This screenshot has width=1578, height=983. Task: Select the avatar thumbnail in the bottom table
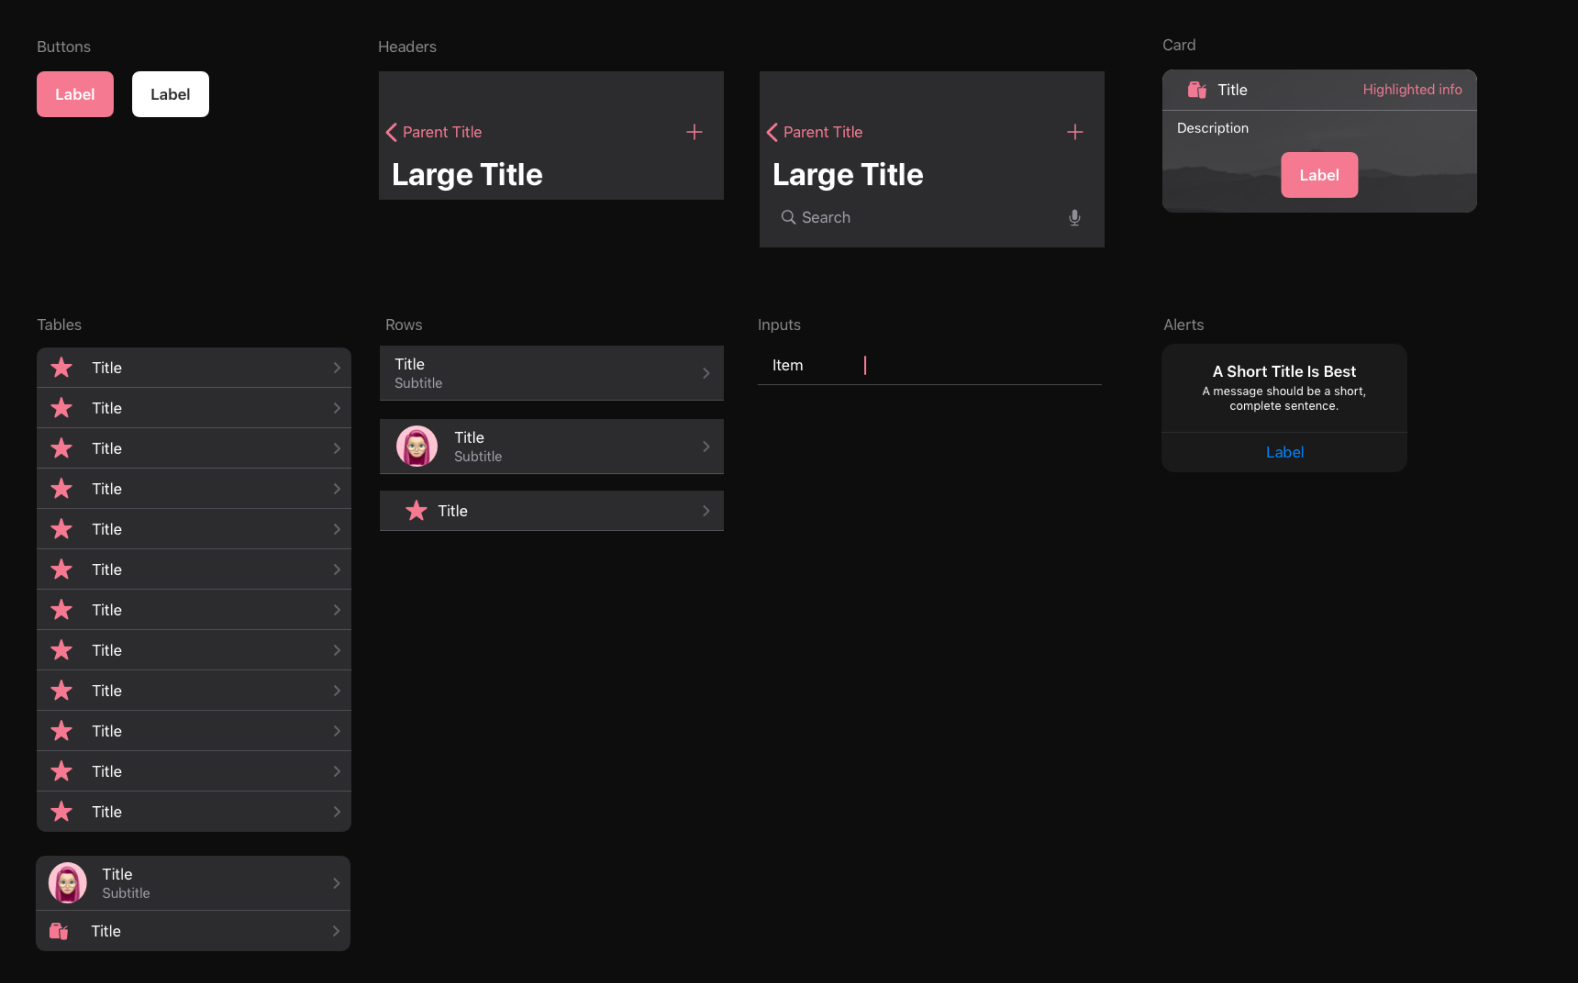coord(68,883)
